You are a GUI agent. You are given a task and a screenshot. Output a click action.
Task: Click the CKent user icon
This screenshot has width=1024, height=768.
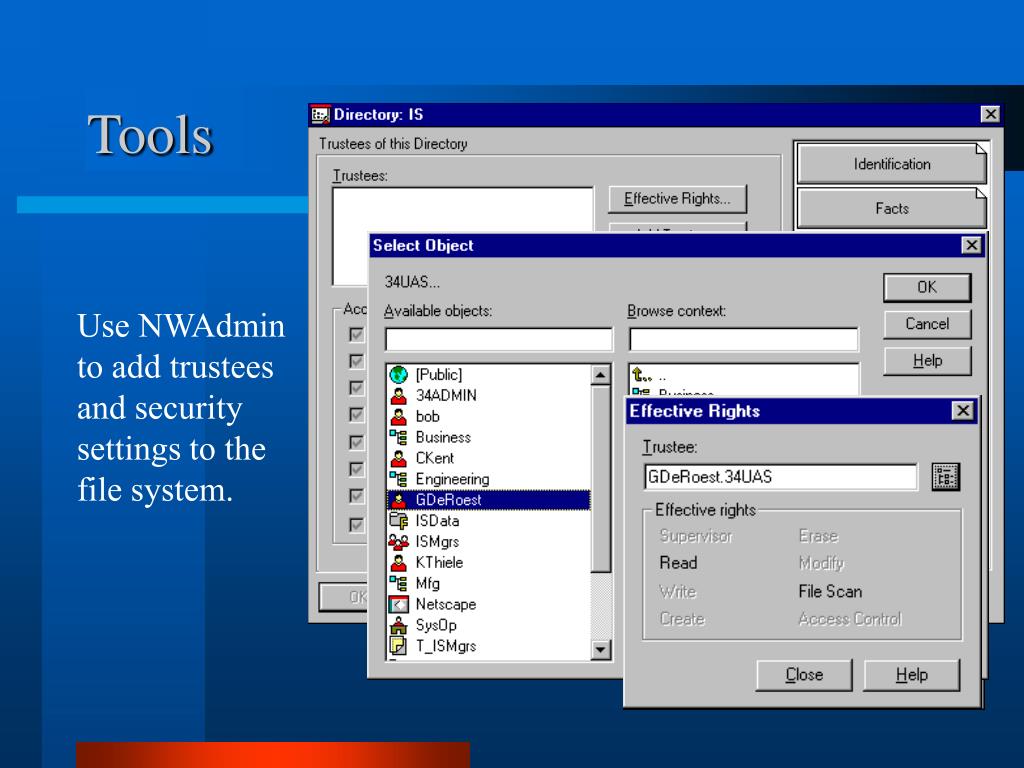tap(398, 458)
